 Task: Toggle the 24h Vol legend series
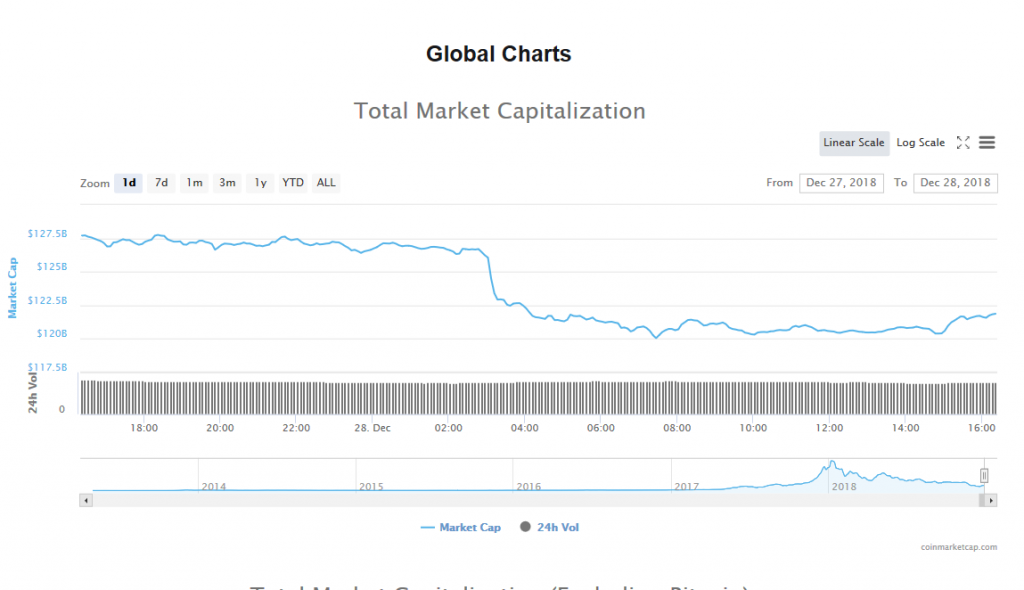[x=550, y=527]
